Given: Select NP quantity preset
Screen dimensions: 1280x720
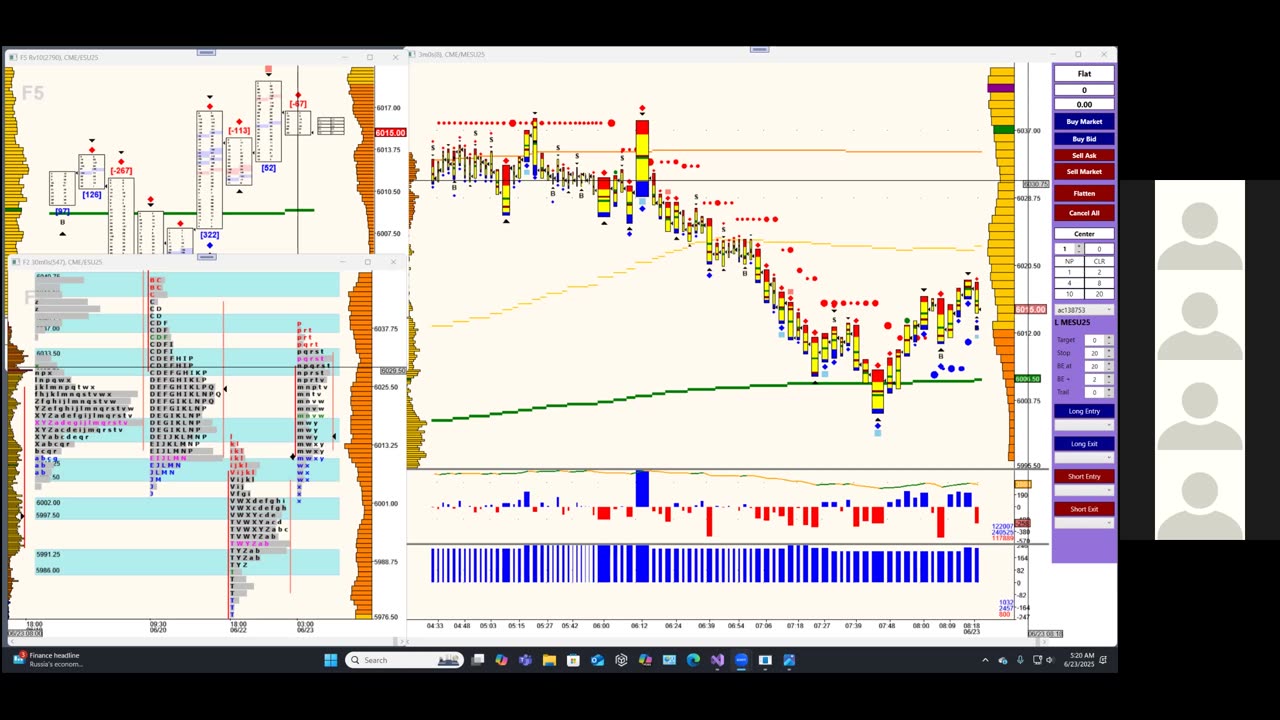Looking at the screenshot, I should coord(1069,261).
